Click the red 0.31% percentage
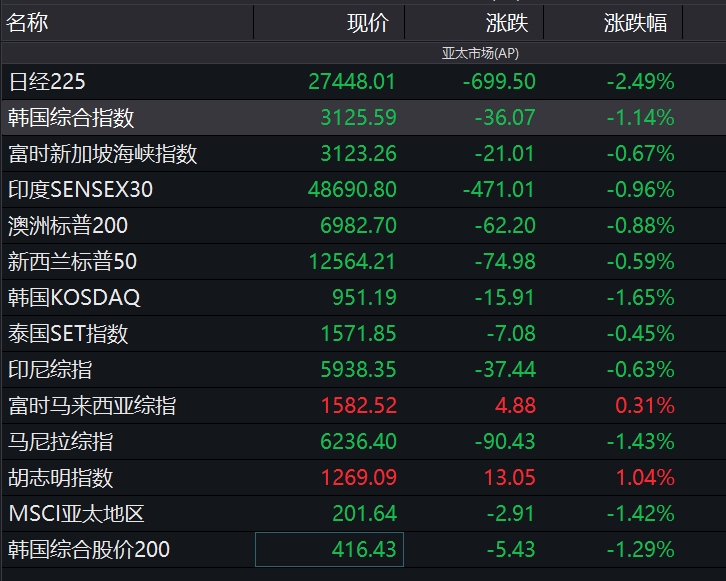 pos(645,406)
